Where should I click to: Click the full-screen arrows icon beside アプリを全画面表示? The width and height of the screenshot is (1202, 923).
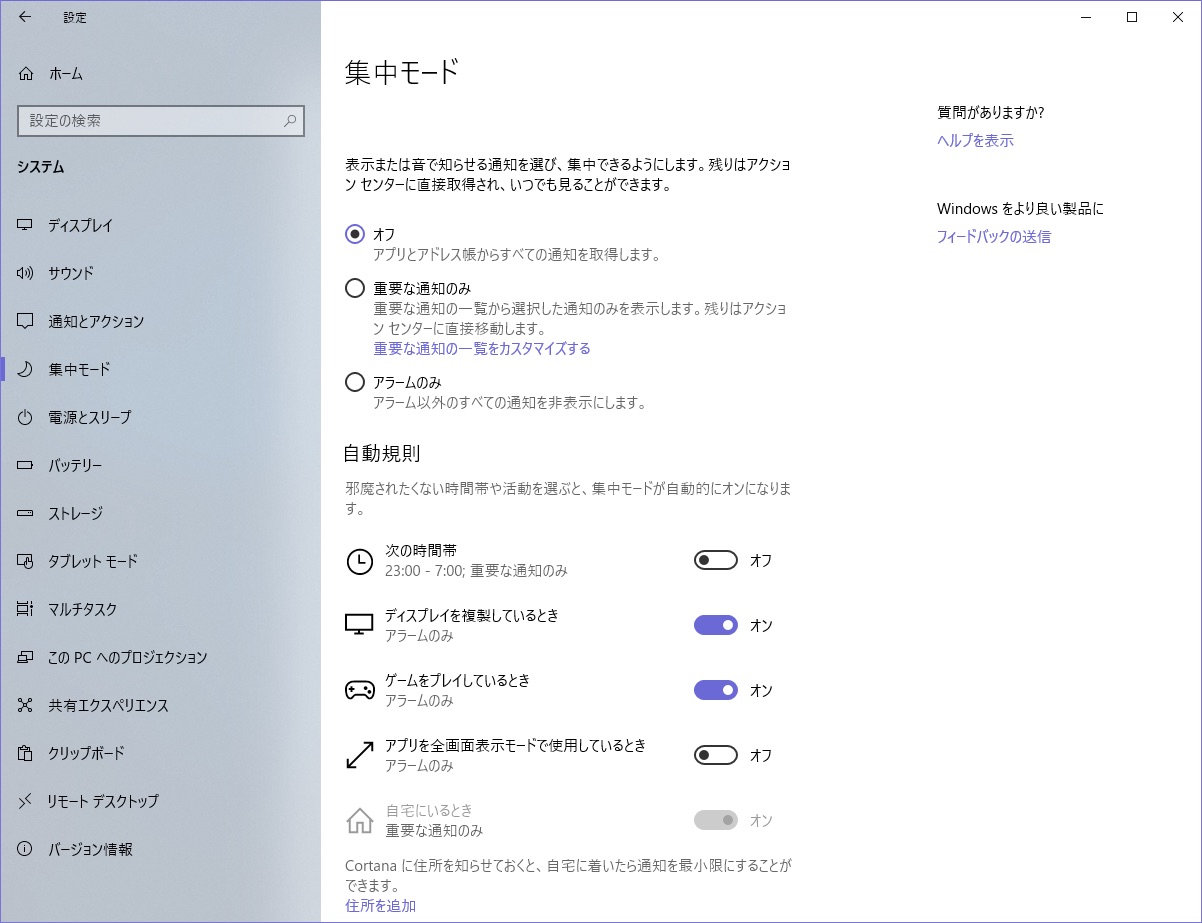coord(359,755)
